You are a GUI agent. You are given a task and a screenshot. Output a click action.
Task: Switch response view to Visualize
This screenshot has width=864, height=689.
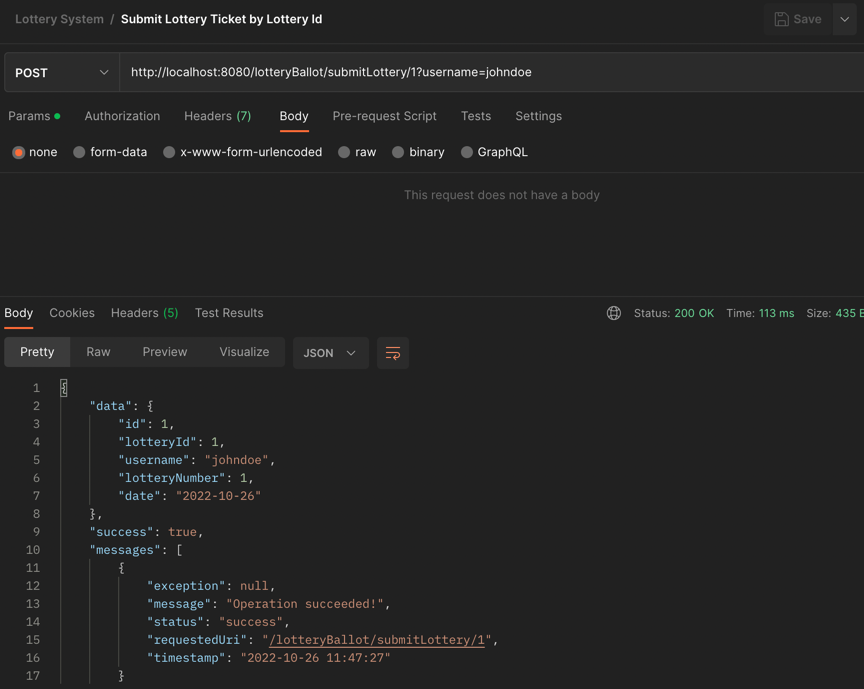(x=244, y=352)
